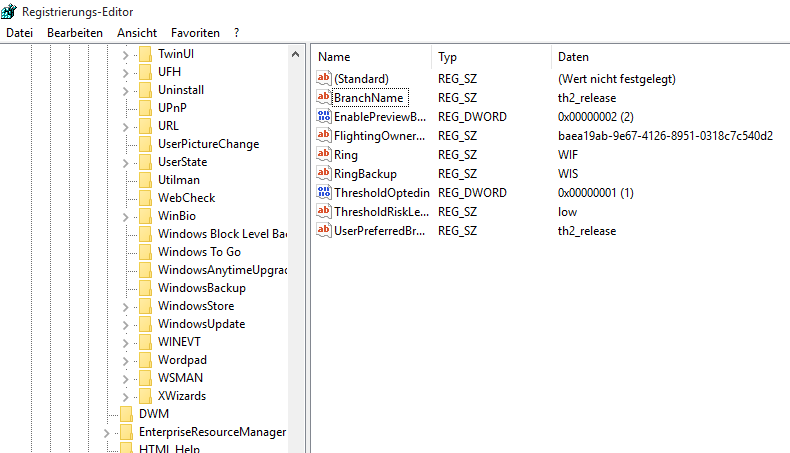Click the 'low' data value
790x453 pixels.
point(567,212)
